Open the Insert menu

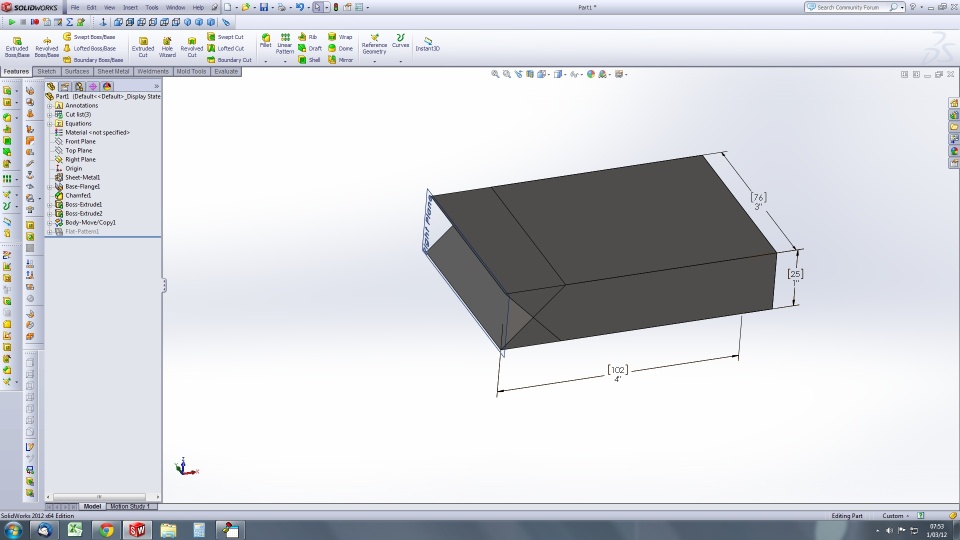point(130,7)
